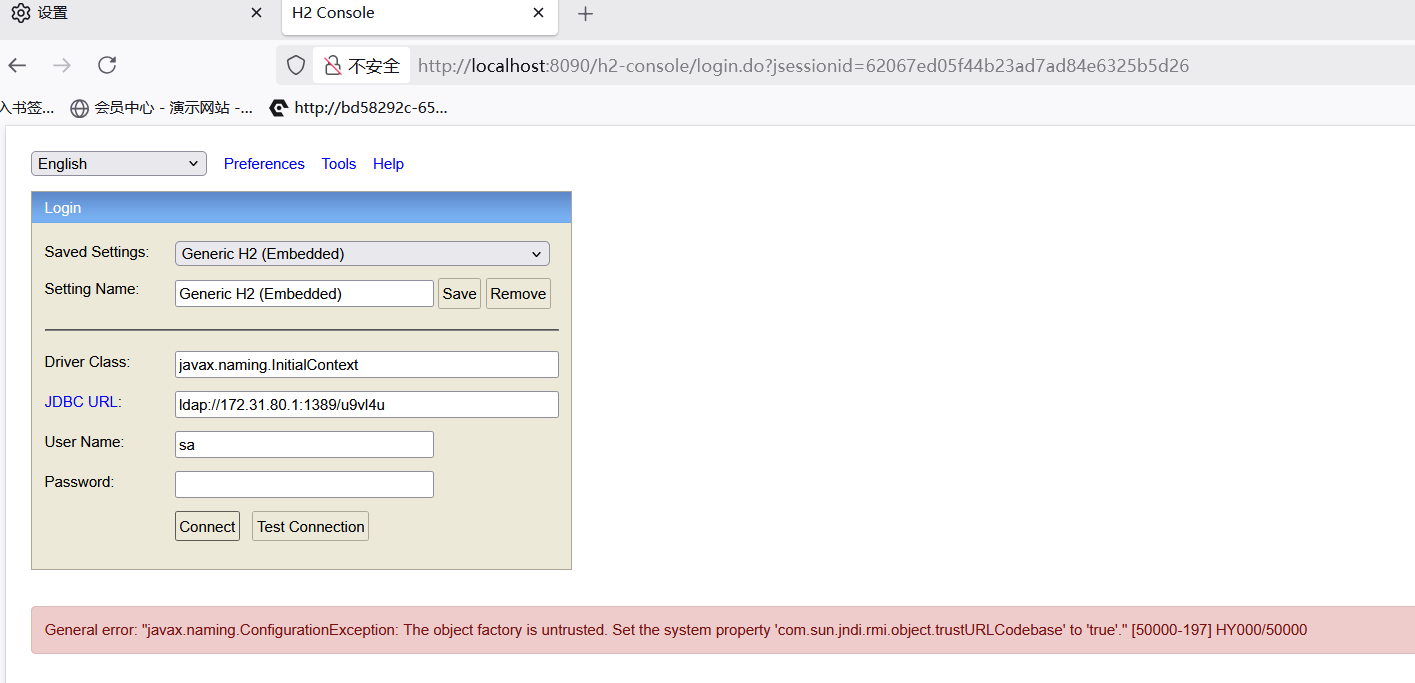Save the current setting name
Screen dimensions: 1415x683
pos(459,294)
